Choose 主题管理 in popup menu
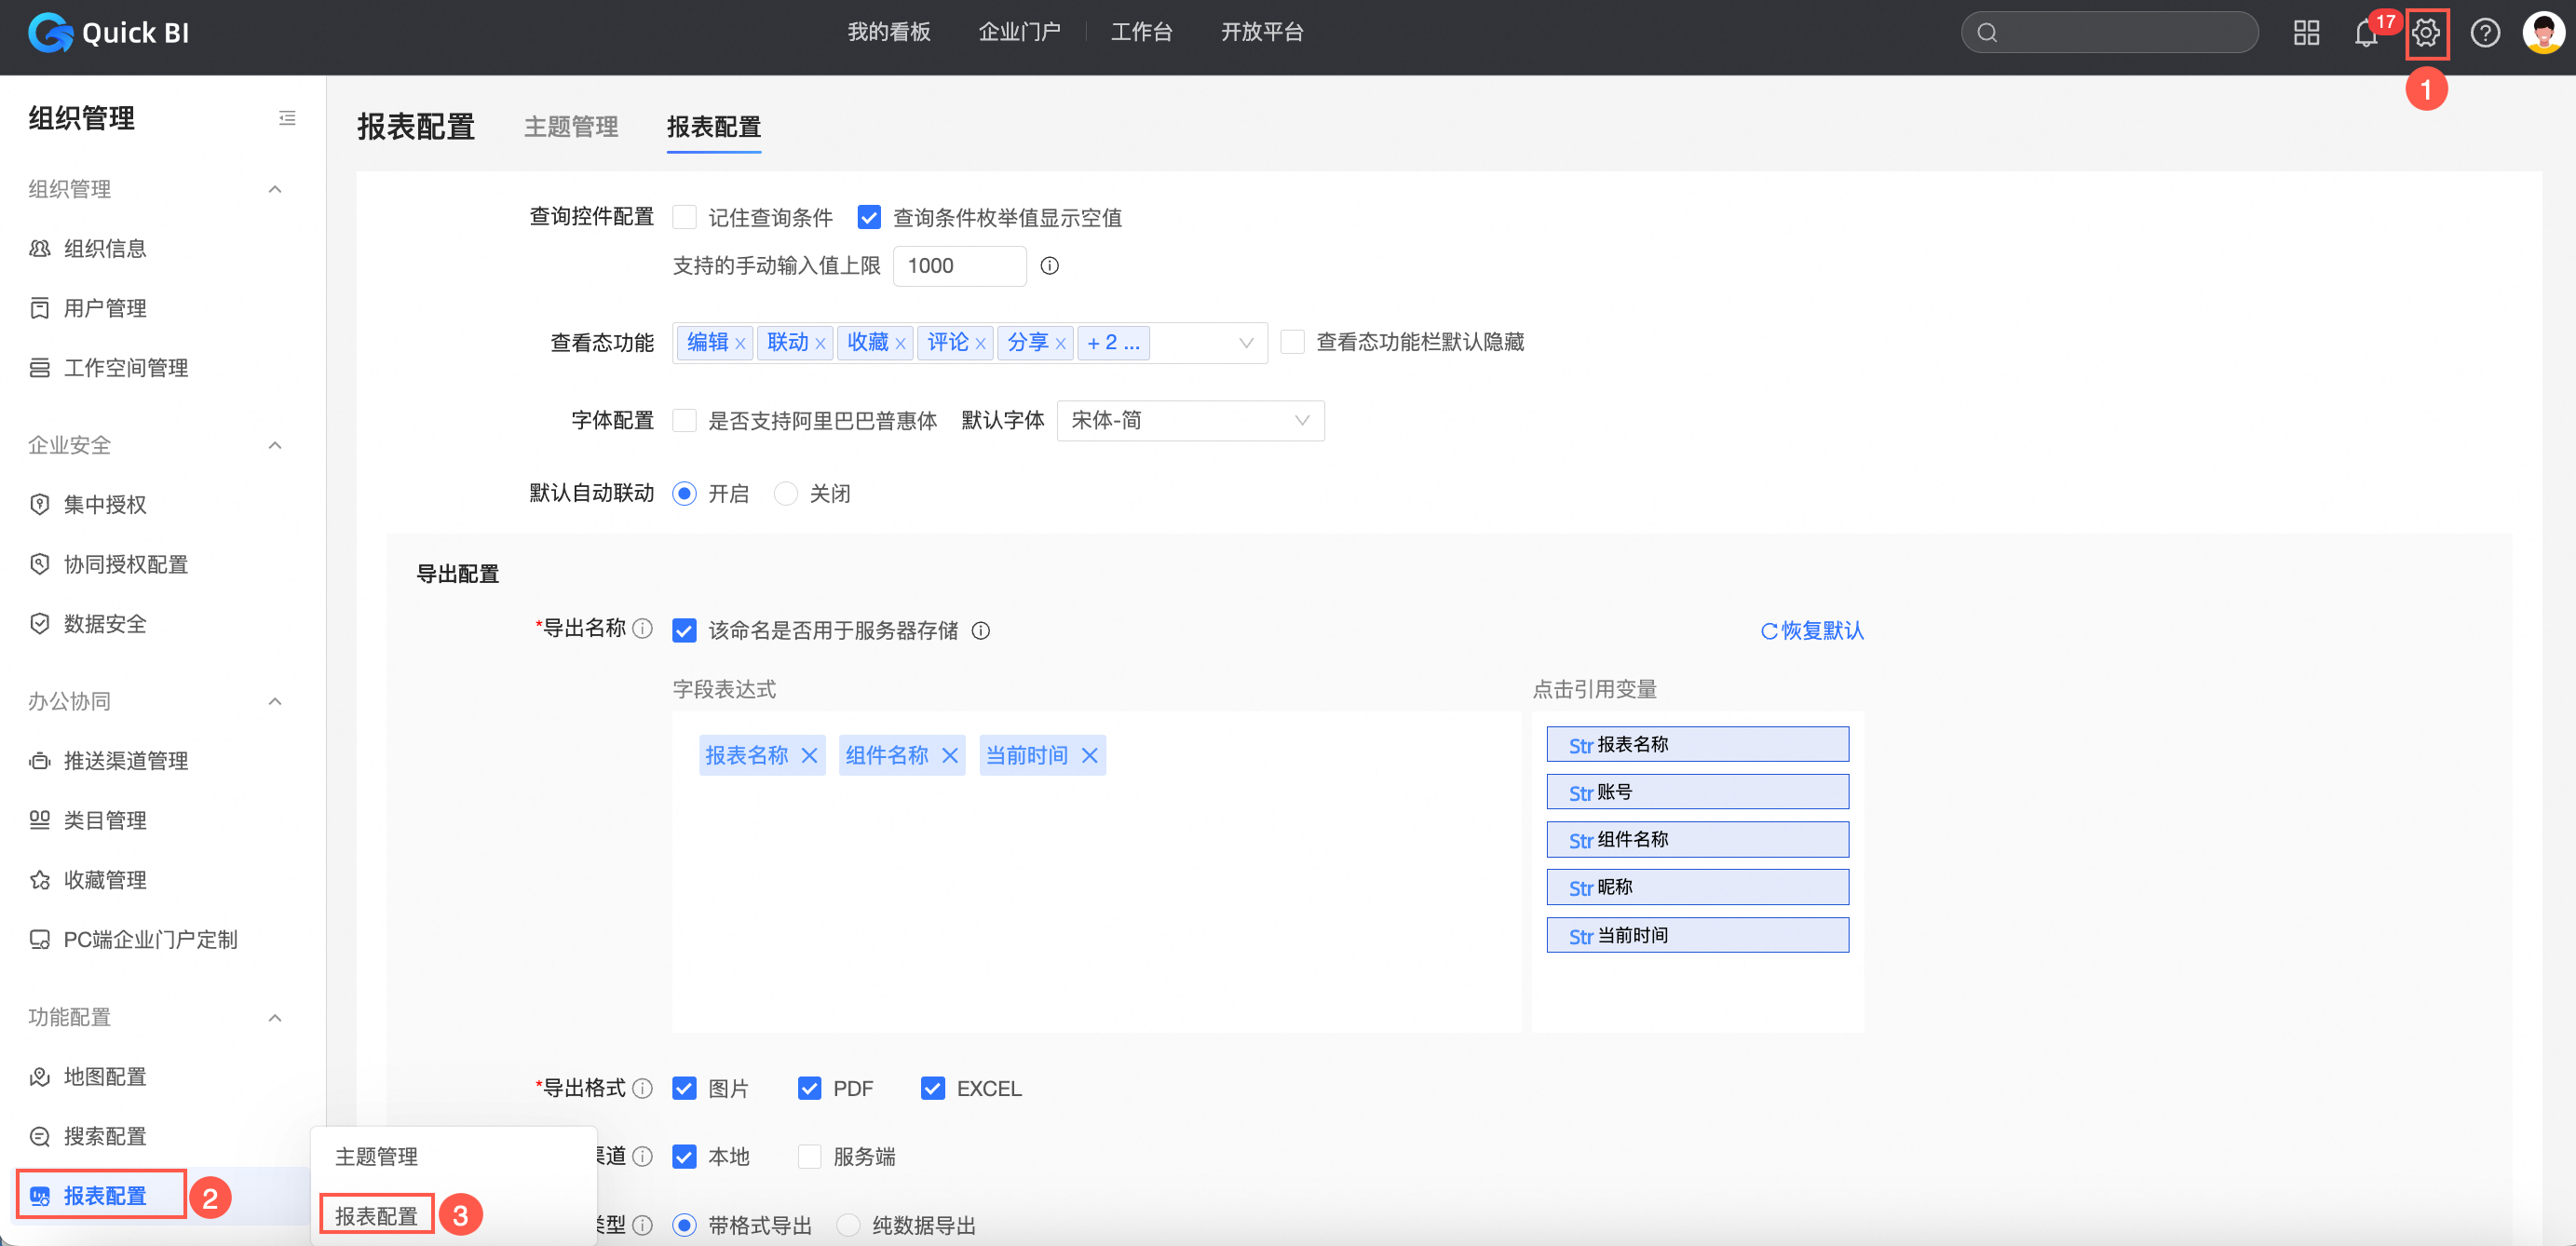Viewport: 2576px width, 1246px height. tap(376, 1157)
